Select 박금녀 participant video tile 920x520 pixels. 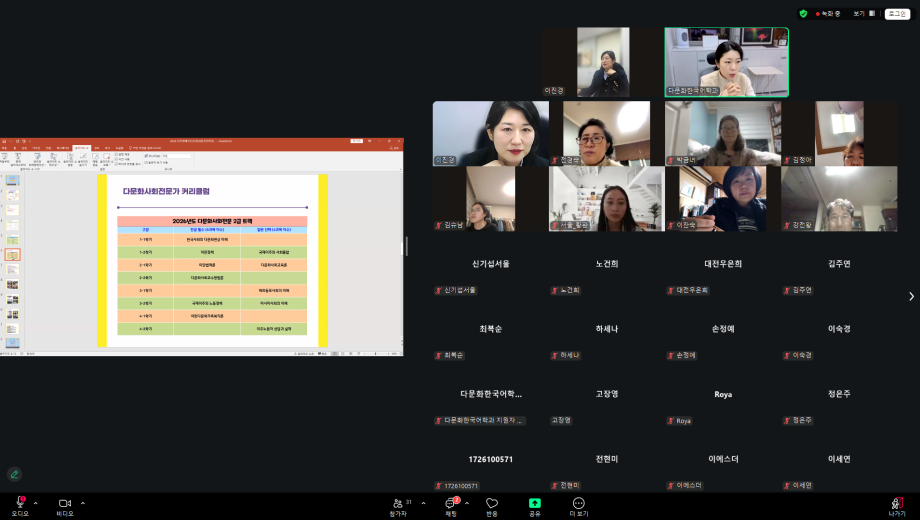[x=723, y=133]
